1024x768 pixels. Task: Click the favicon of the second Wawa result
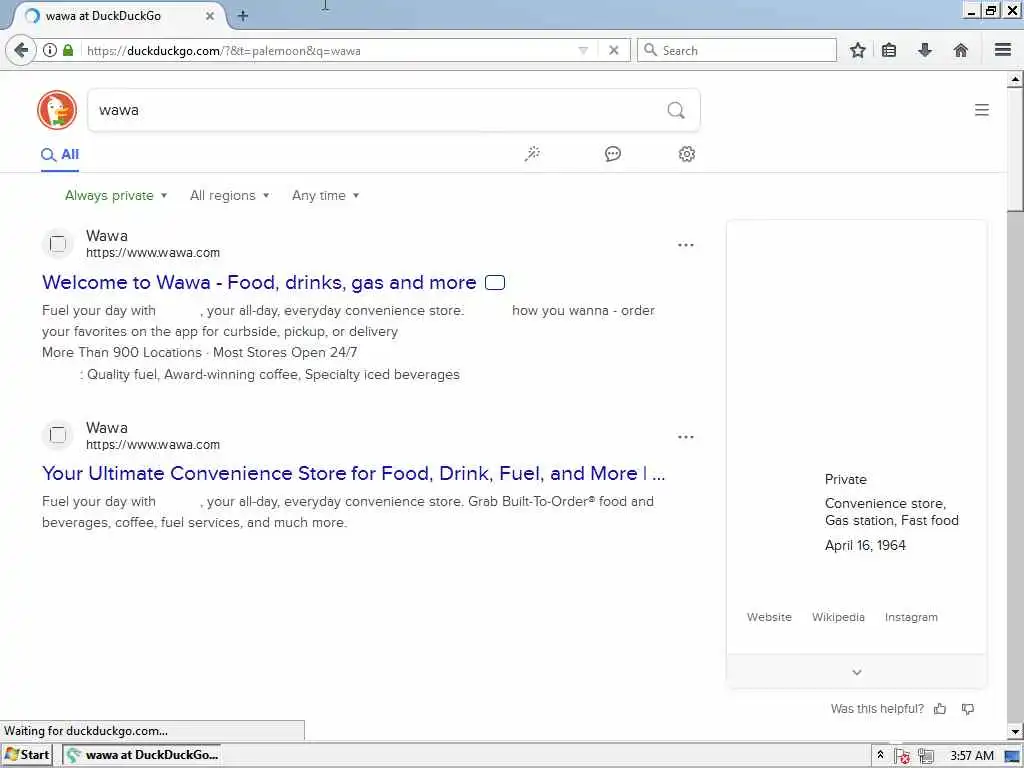tap(57, 435)
